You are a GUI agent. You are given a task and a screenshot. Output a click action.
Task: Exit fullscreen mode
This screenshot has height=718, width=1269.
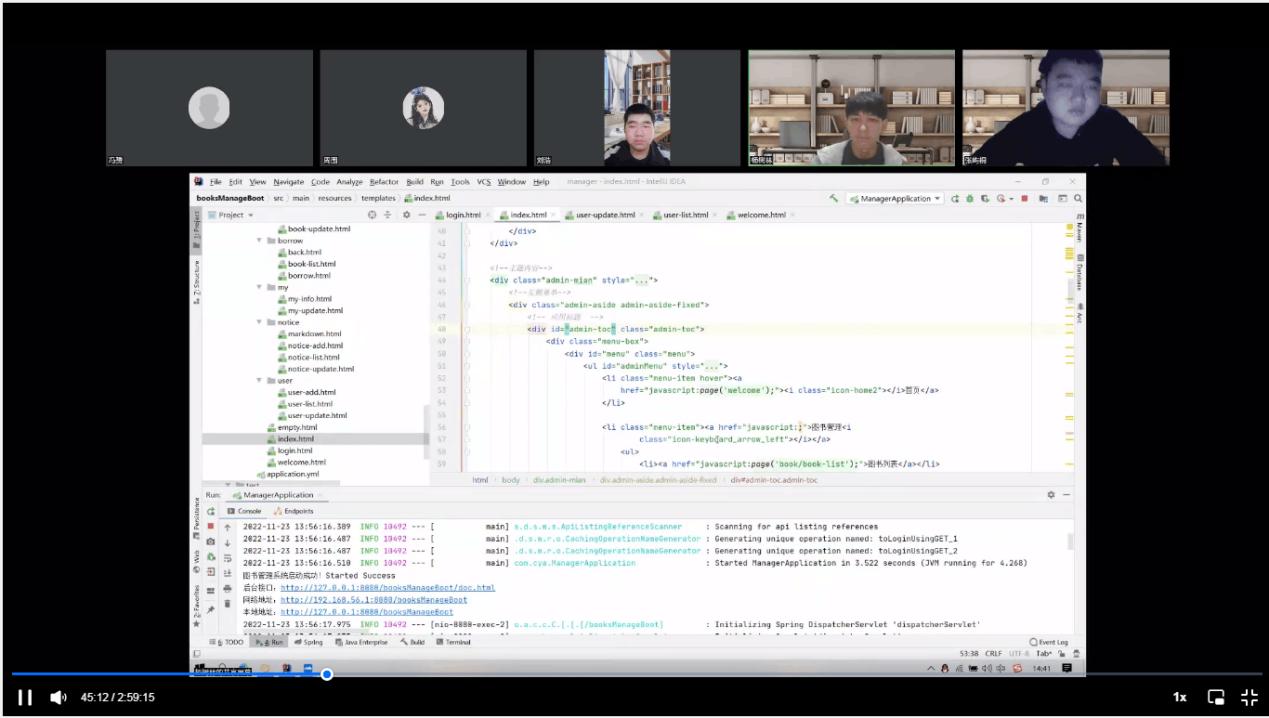(1249, 697)
